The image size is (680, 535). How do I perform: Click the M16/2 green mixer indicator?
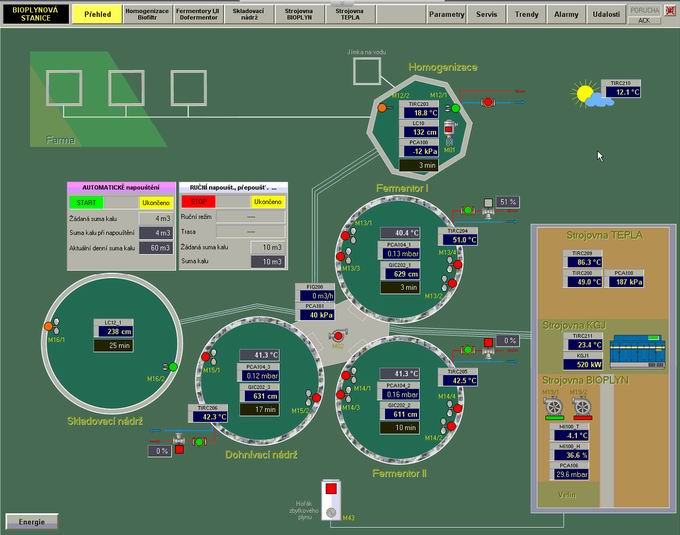[x=172, y=368]
